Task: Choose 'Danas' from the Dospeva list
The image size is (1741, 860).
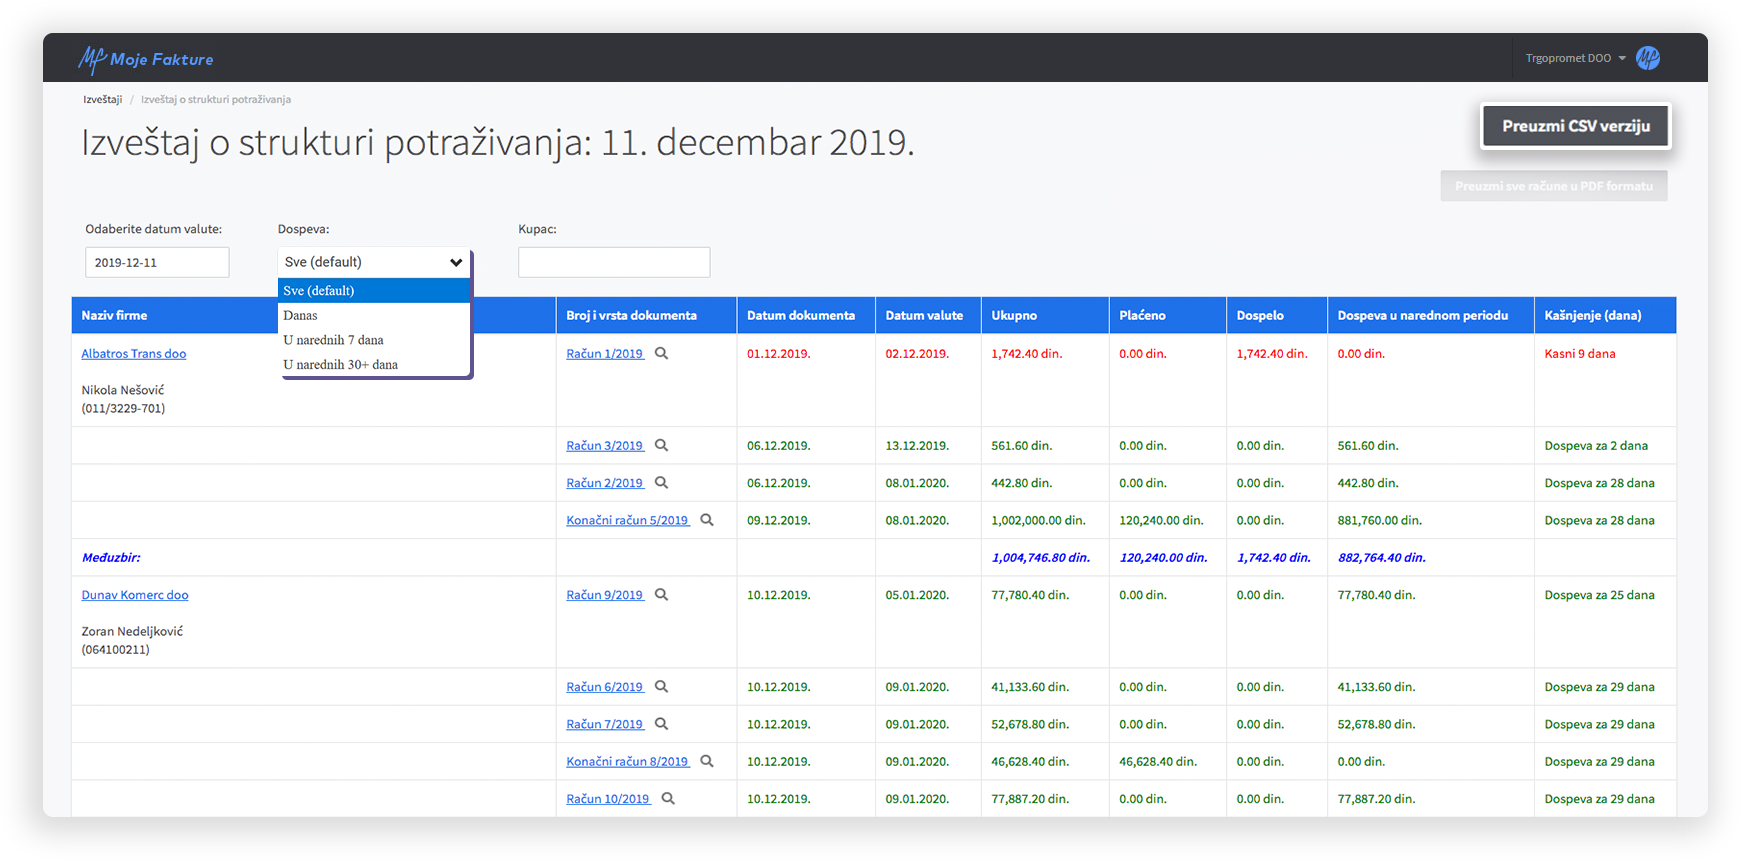Action: (x=300, y=315)
